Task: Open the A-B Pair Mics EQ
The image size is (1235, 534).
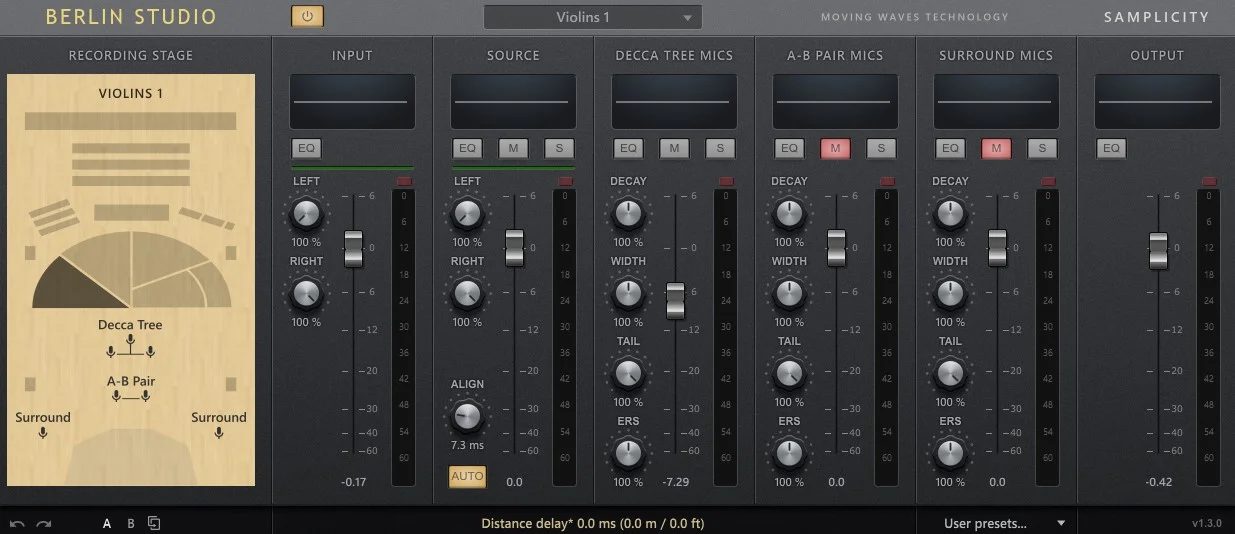Action: coord(789,148)
